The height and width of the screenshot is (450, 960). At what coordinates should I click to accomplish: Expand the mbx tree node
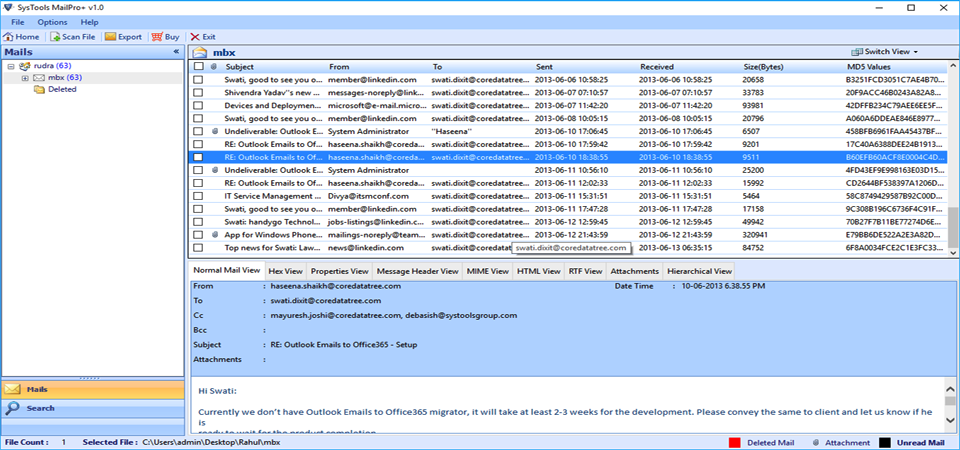(x=25, y=78)
